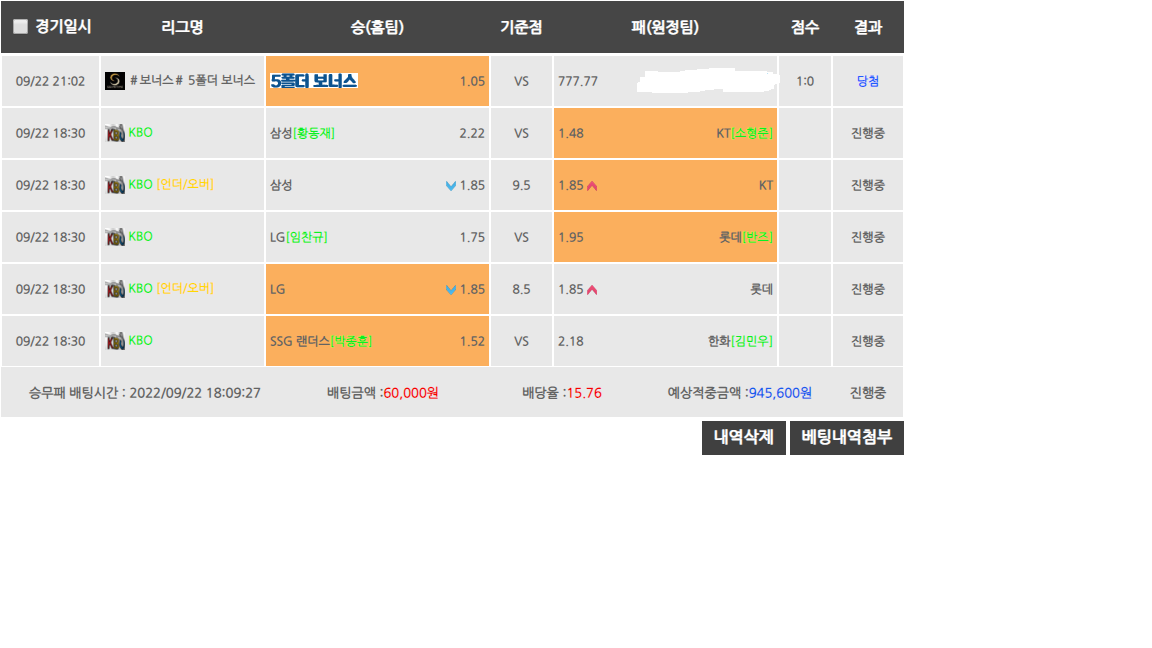The width and height of the screenshot is (1152, 648).
Task: Click blue down arrow in 삼성 under odds
Action: [x=451, y=186]
